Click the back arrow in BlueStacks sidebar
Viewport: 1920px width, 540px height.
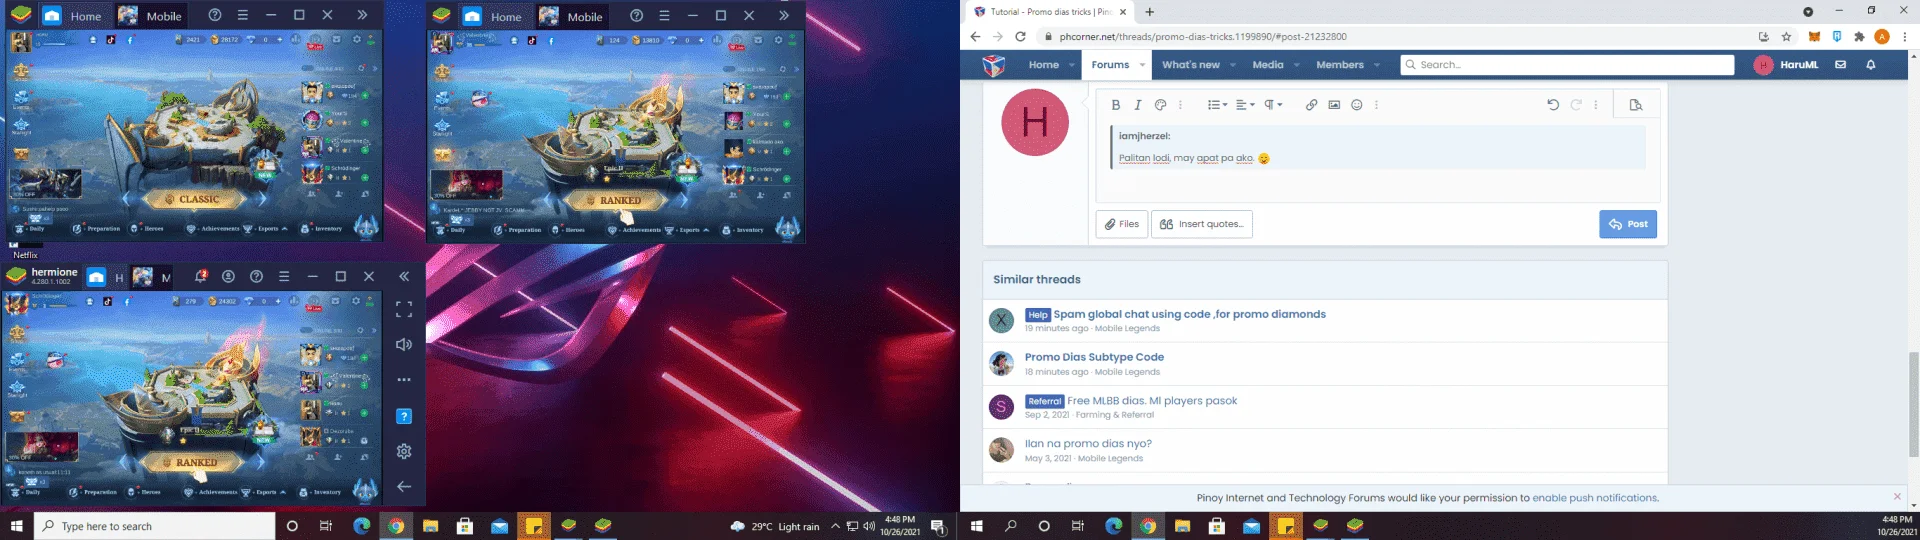(x=404, y=487)
